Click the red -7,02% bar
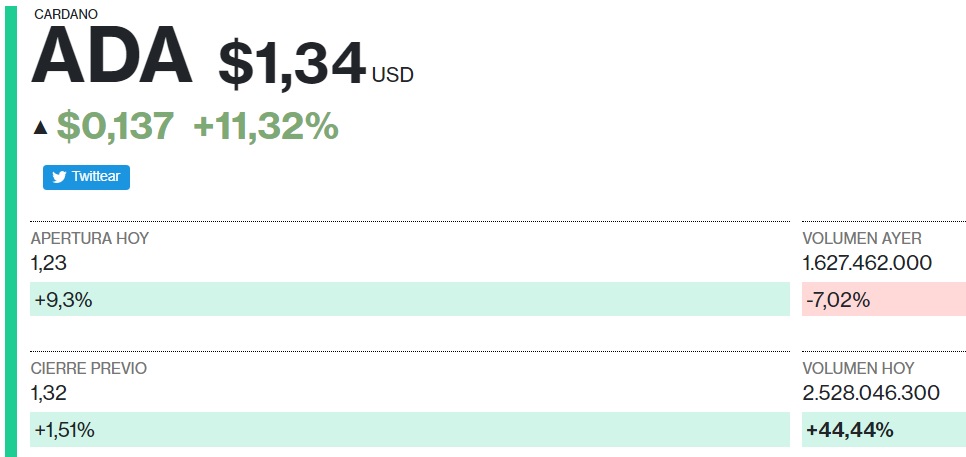The height and width of the screenshot is (457, 966). [884, 299]
